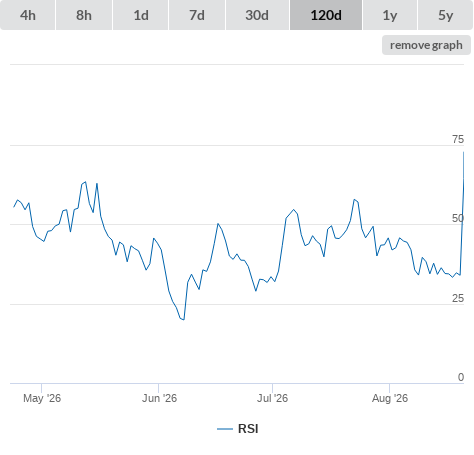Screen dimensions: 474x455
Task: Toggle the RSI legend series
Action: tap(248, 429)
